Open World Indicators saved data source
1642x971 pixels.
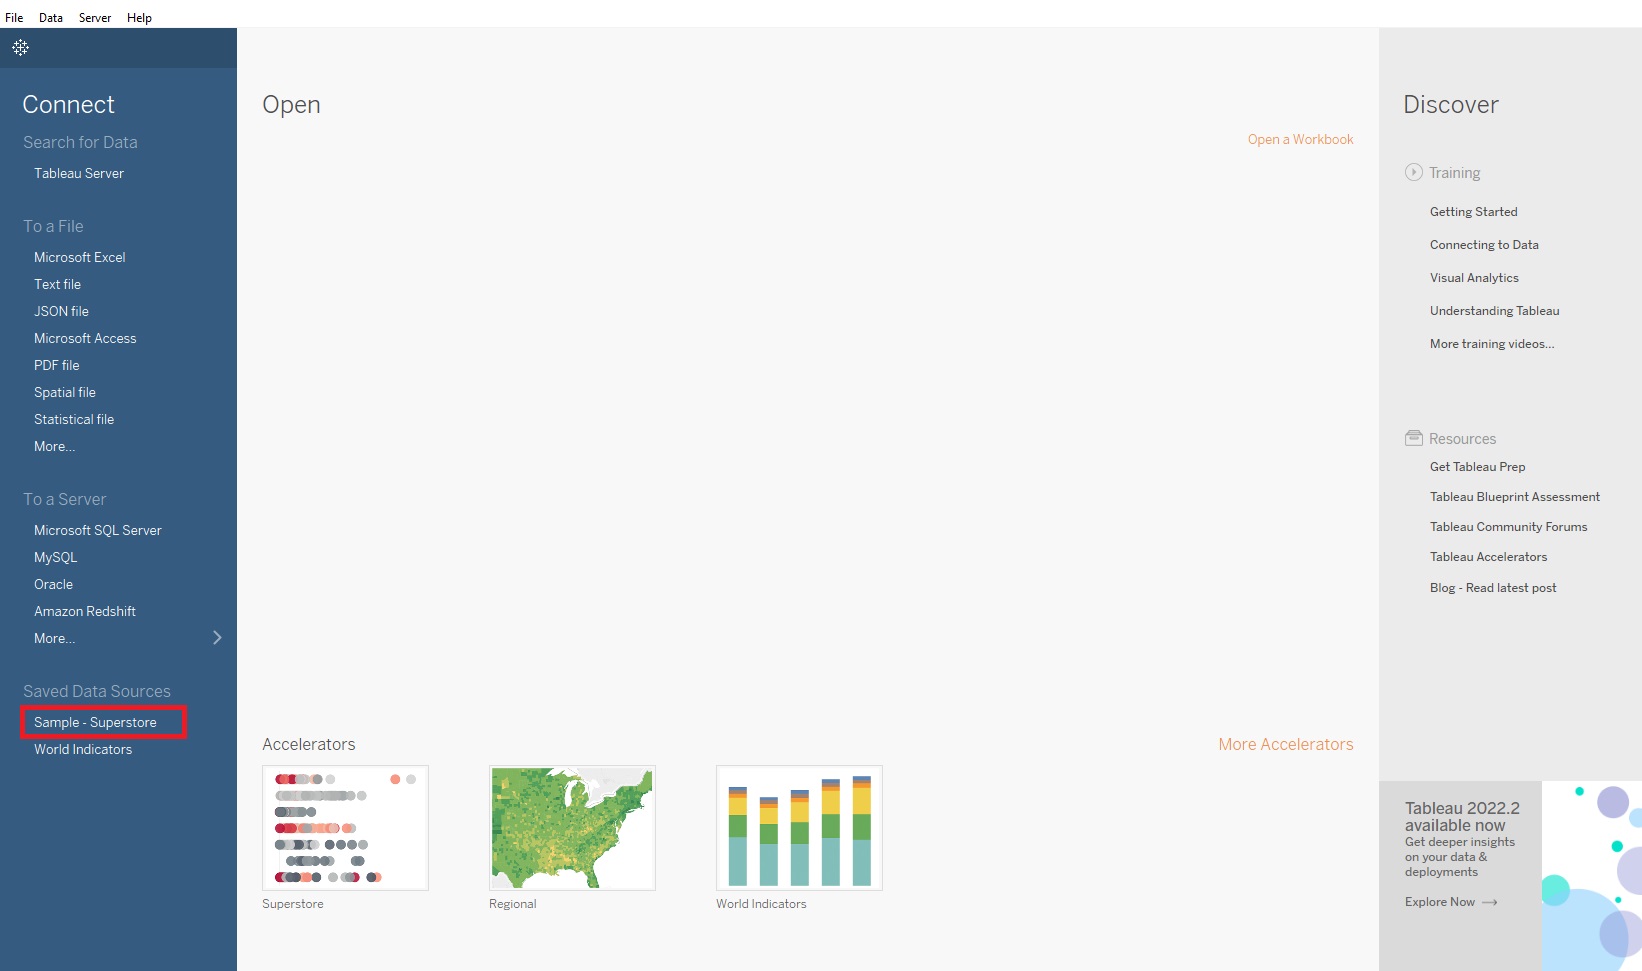click(x=83, y=749)
